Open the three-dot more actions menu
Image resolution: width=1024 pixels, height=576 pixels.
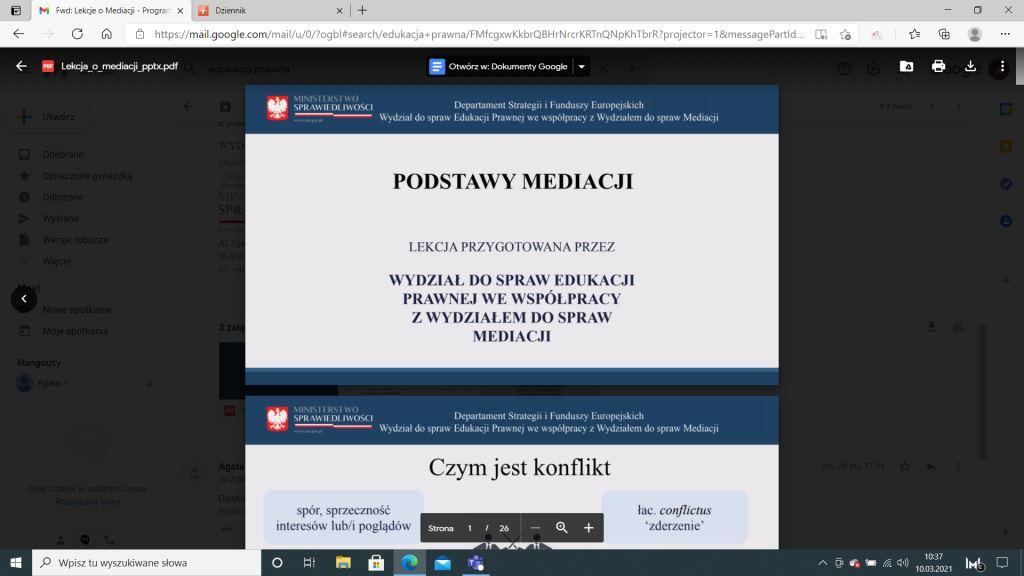pos(1002,66)
